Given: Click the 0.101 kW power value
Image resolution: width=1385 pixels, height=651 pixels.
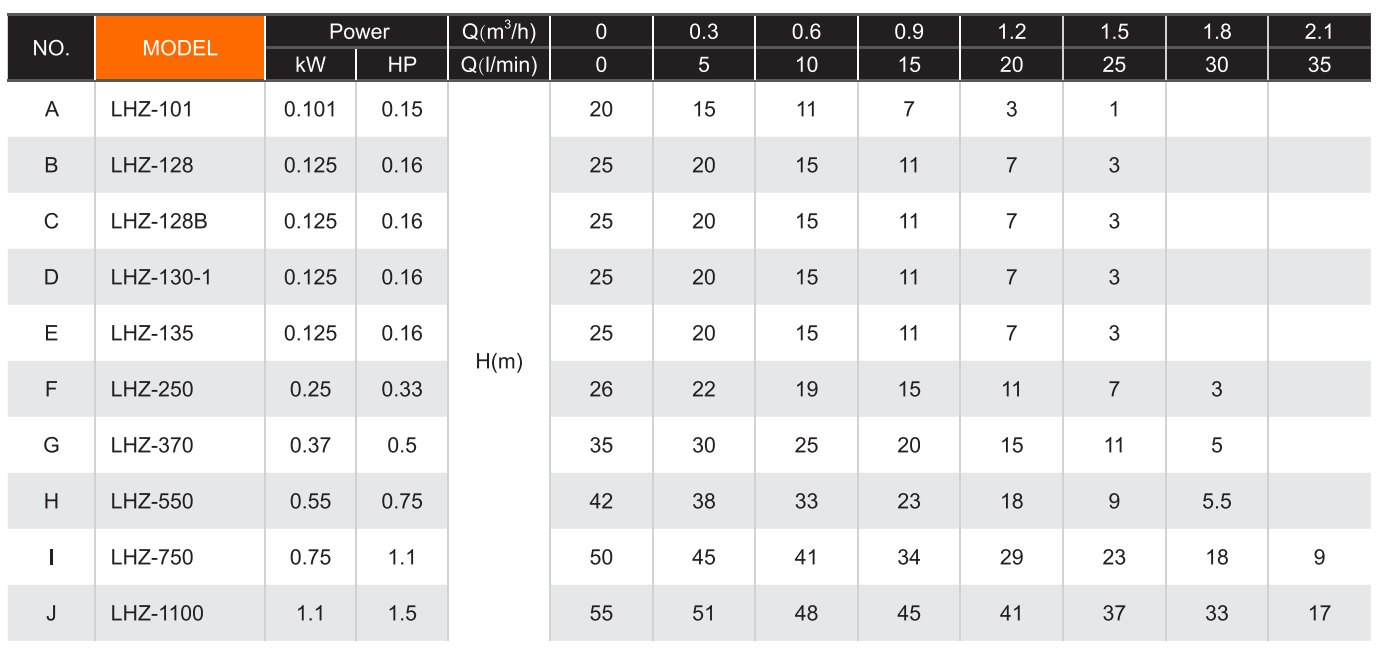Looking at the screenshot, I should click(310, 109).
